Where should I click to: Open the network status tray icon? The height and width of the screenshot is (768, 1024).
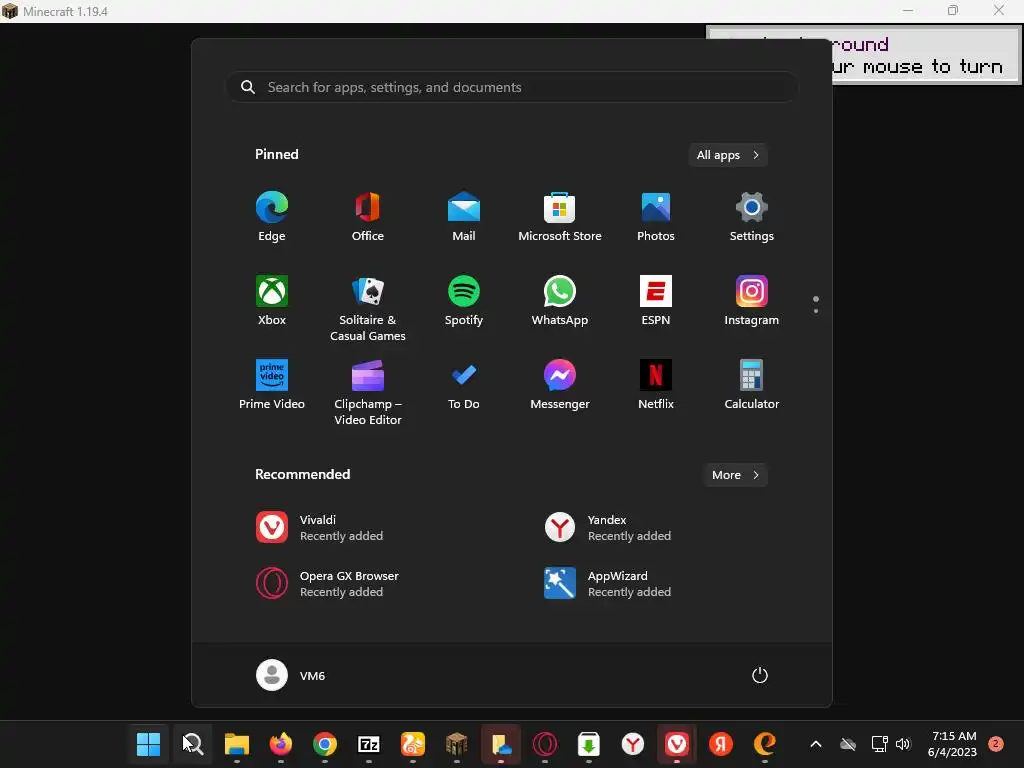[x=880, y=744]
